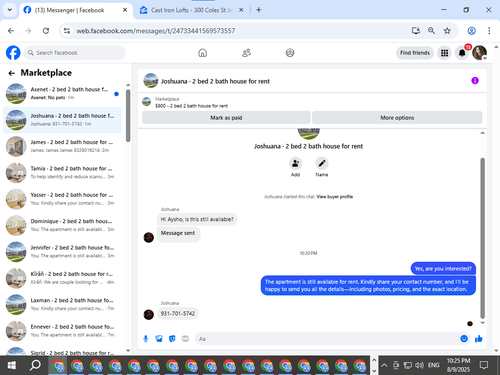
Task: Show hidden system tray icons chevron
Action: [x=384, y=365]
